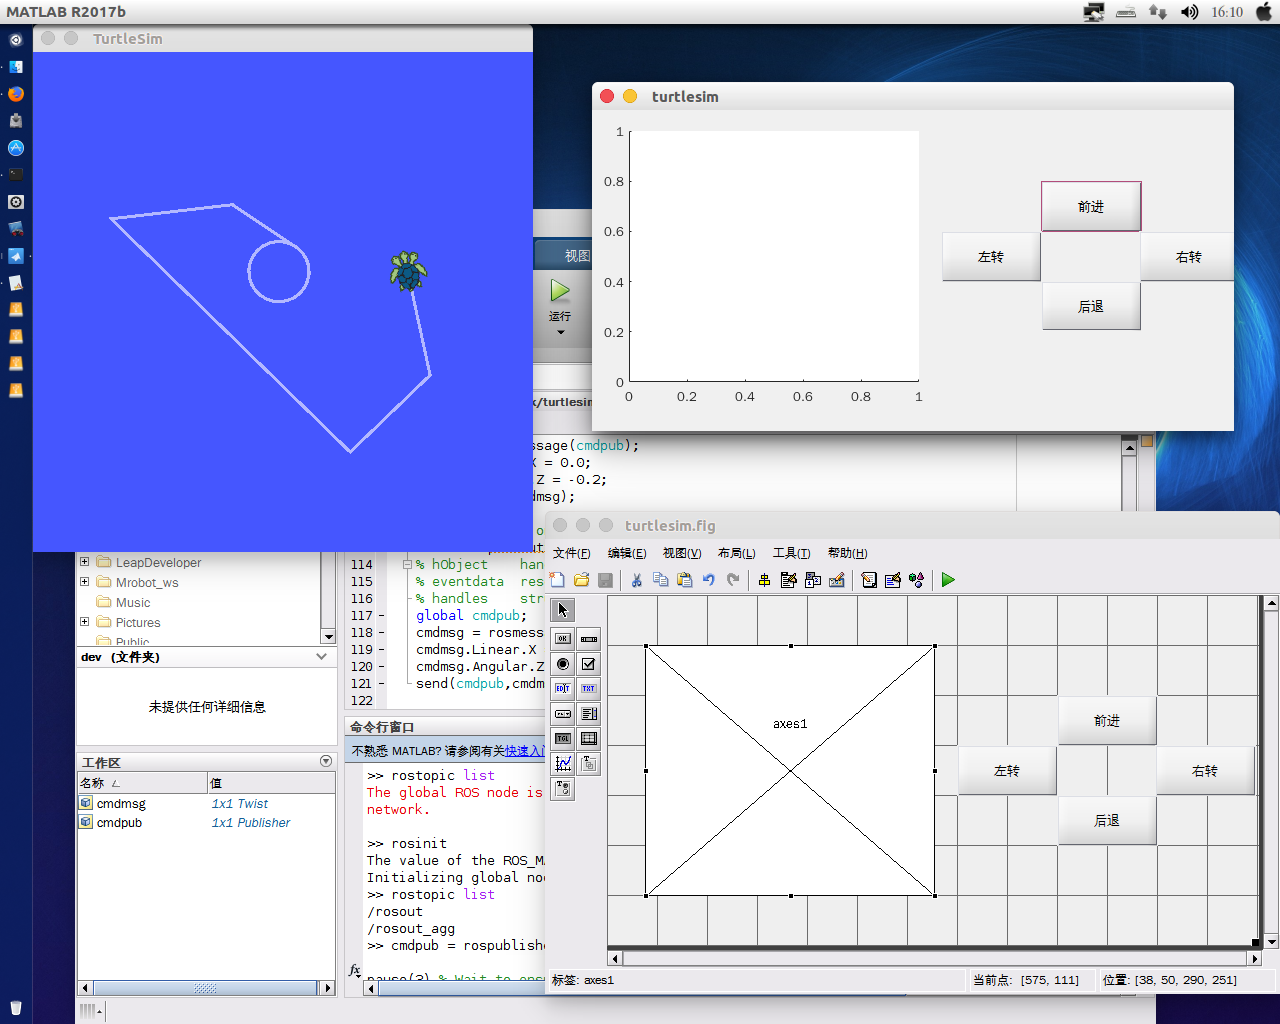Open Terminal from the dock
Image resolution: width=1280 pixels, height=1024 pixels.
(15, 175)
